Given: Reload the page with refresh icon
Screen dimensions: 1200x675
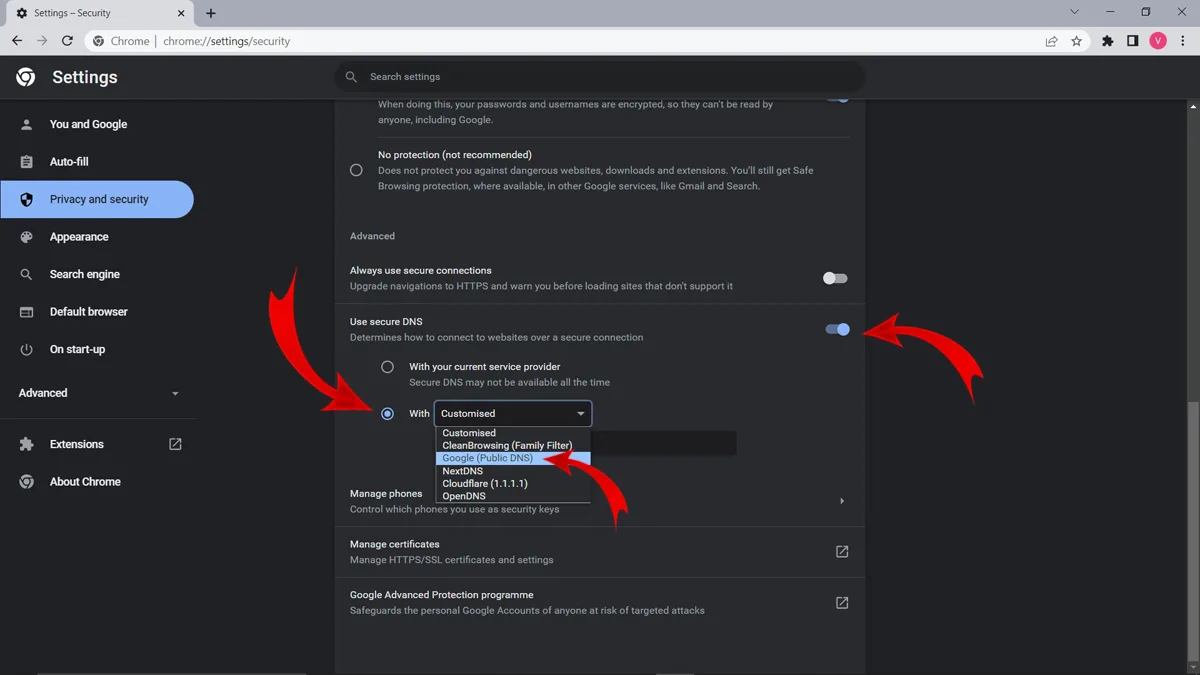Looking at the screenshot, I should [67, 41].
